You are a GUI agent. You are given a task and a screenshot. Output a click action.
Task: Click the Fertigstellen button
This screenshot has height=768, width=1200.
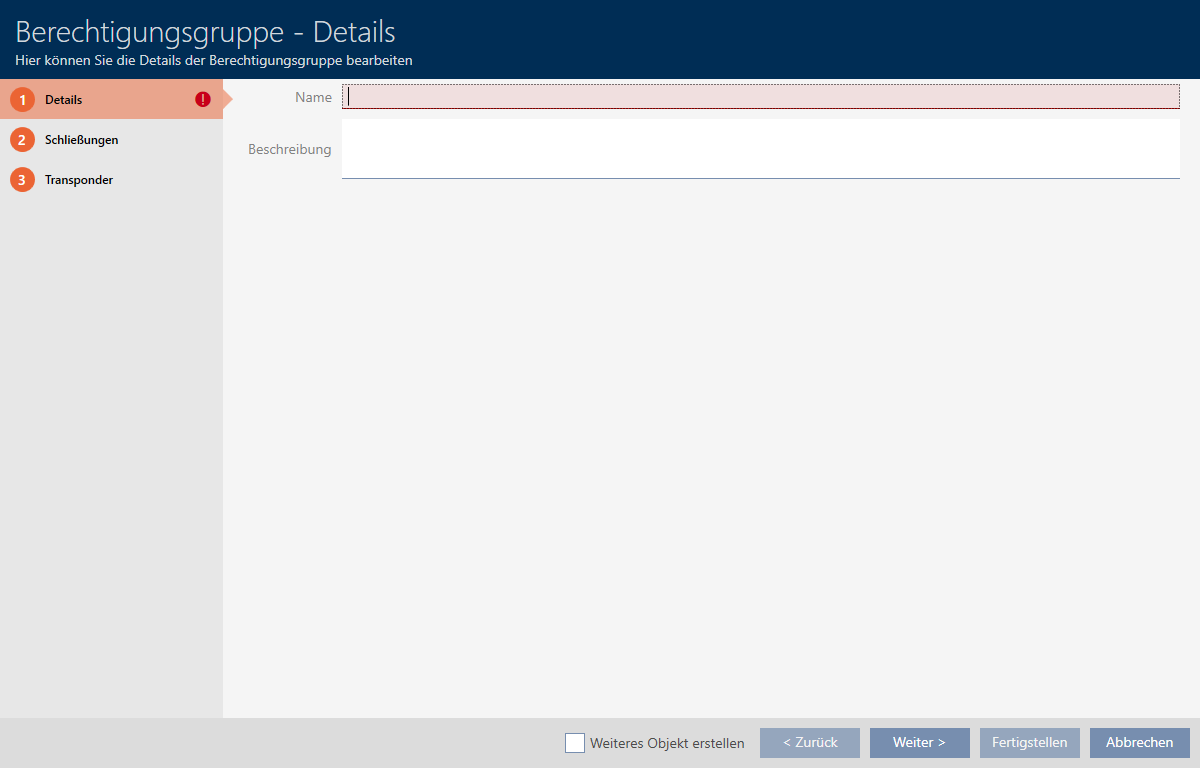(x=1029, y=743)
